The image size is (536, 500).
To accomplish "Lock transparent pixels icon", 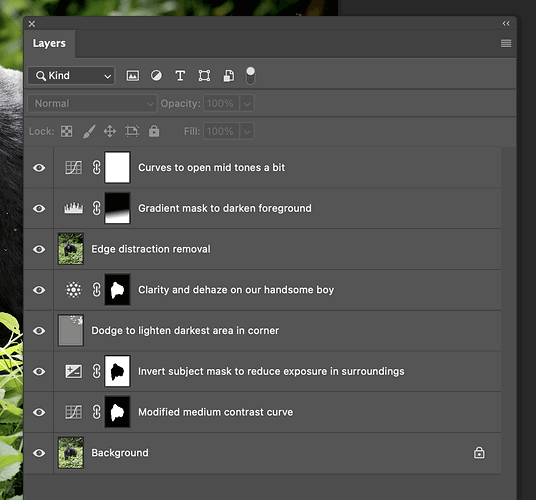I will [x=67, y=131].
